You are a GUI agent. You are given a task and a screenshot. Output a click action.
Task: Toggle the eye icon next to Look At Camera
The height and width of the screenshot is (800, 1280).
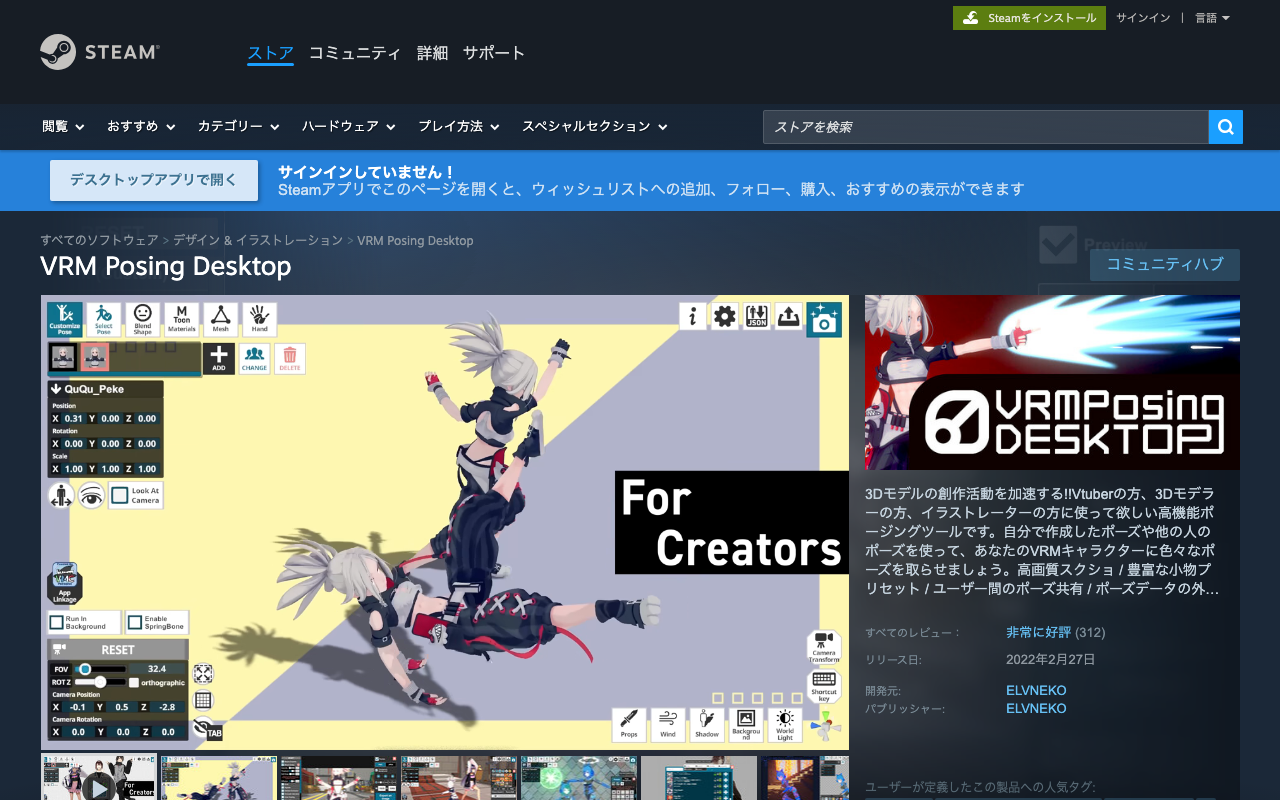coord(92,495)
